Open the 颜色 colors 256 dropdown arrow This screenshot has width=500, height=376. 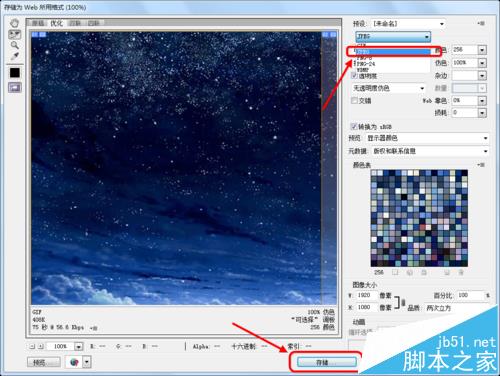coord(482,50)
